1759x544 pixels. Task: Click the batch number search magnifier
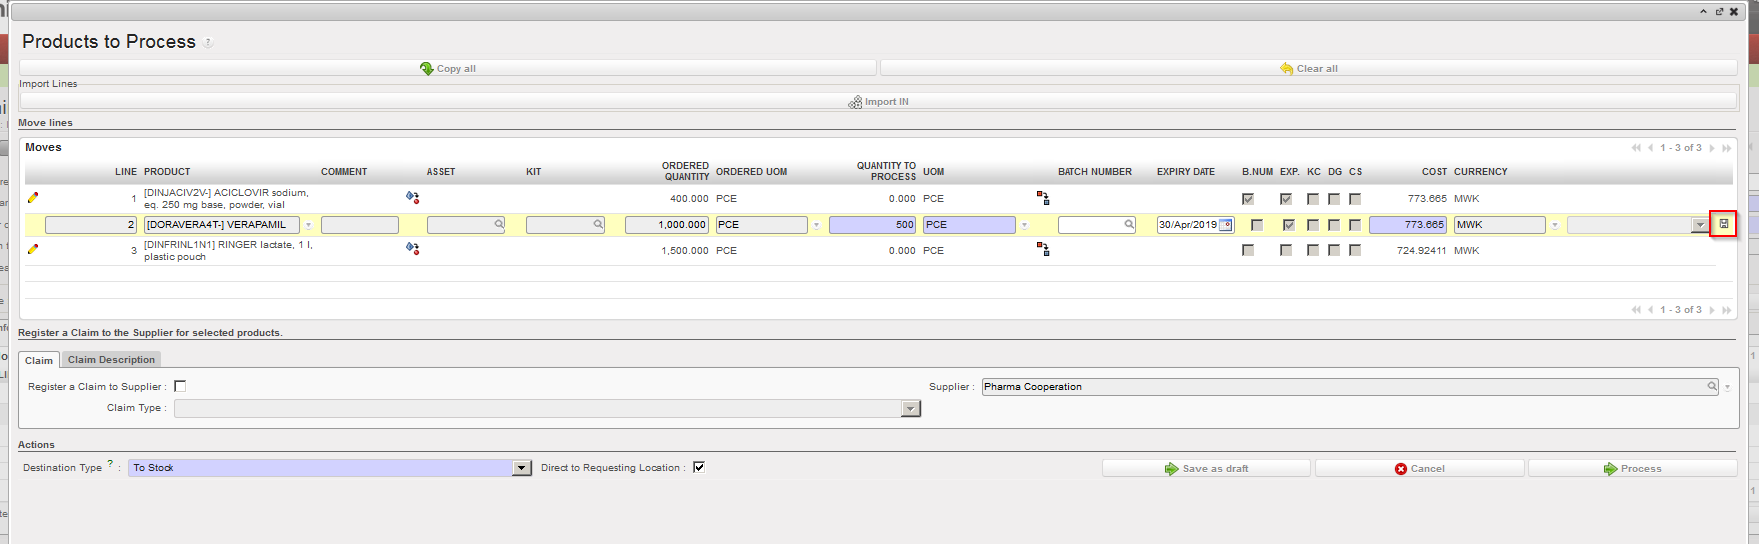(x=1129, y=225)
